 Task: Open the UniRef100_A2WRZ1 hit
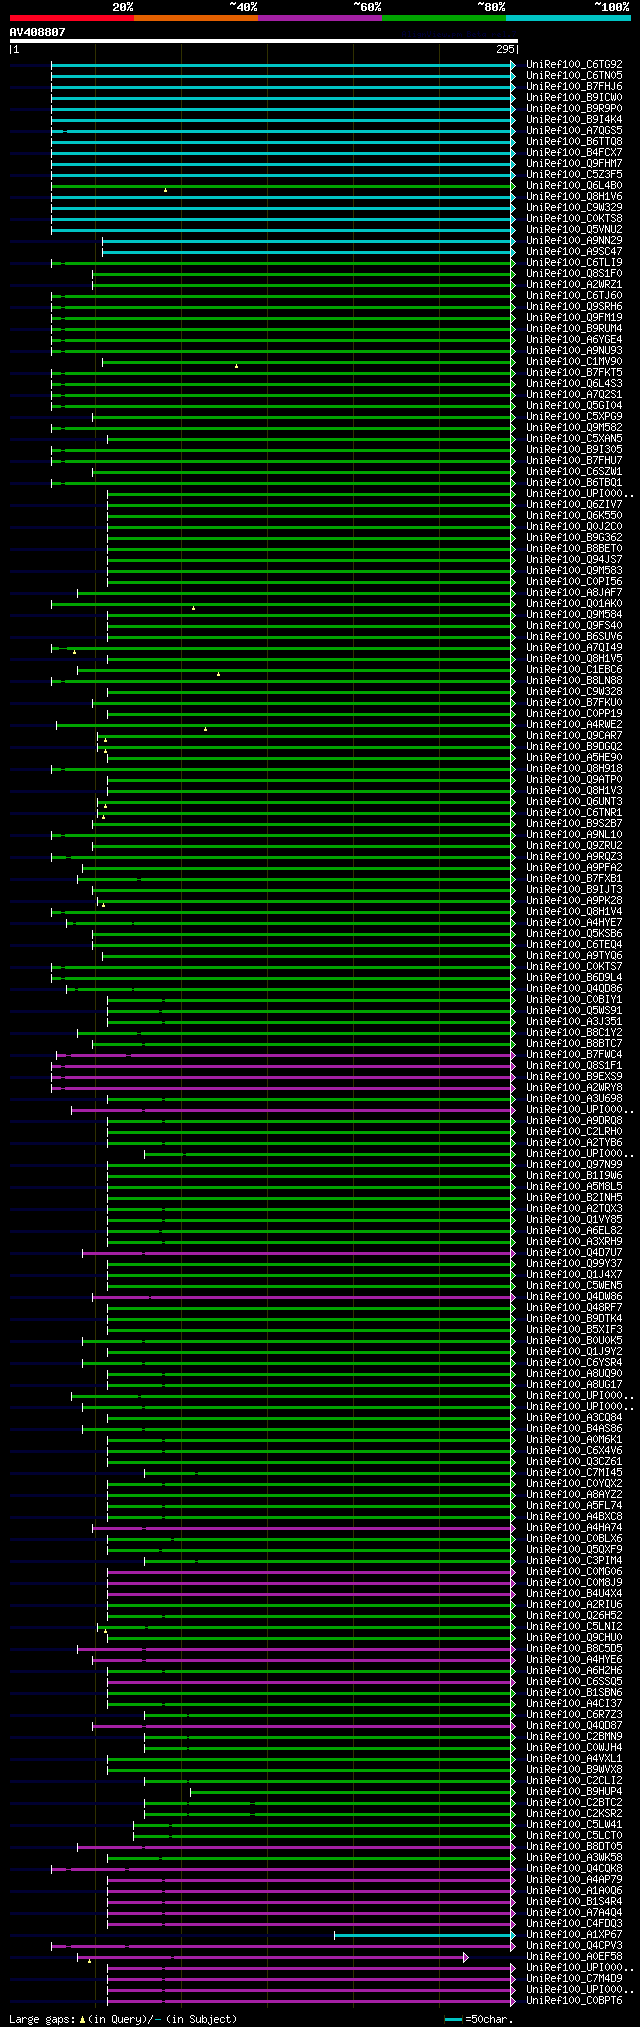coord(574,285)
